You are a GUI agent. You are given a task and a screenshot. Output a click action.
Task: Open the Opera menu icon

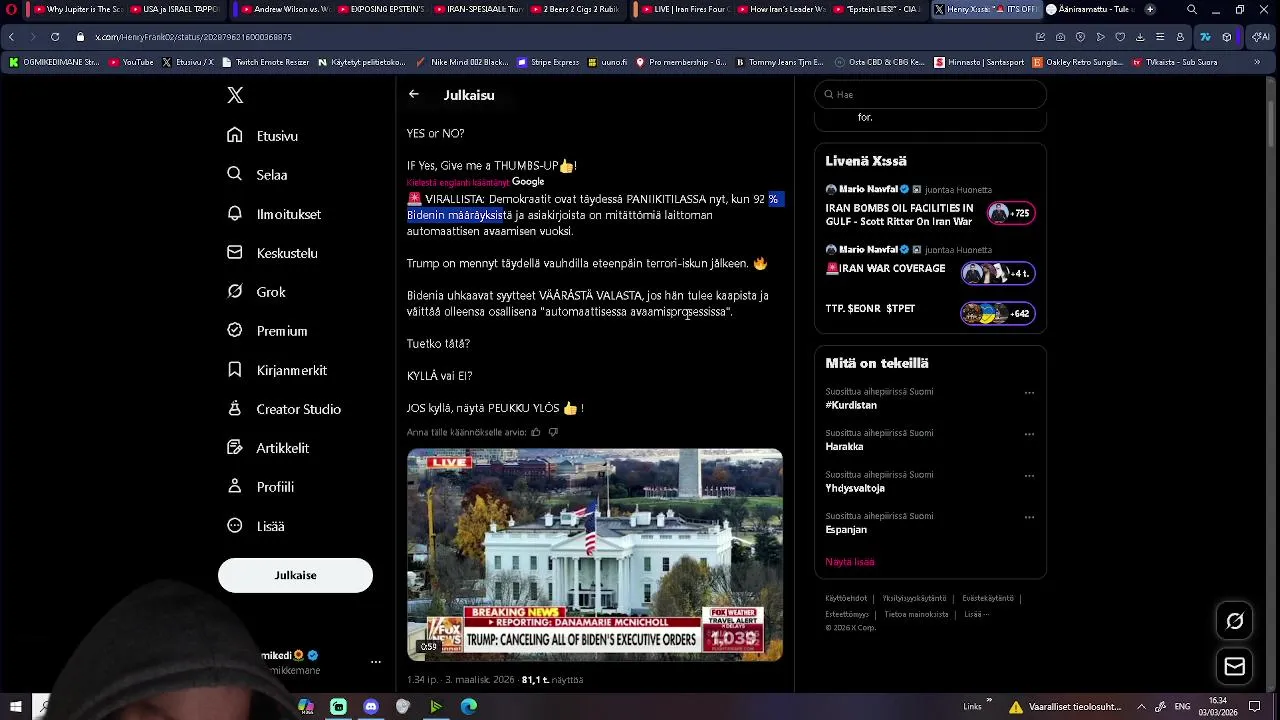11,9
